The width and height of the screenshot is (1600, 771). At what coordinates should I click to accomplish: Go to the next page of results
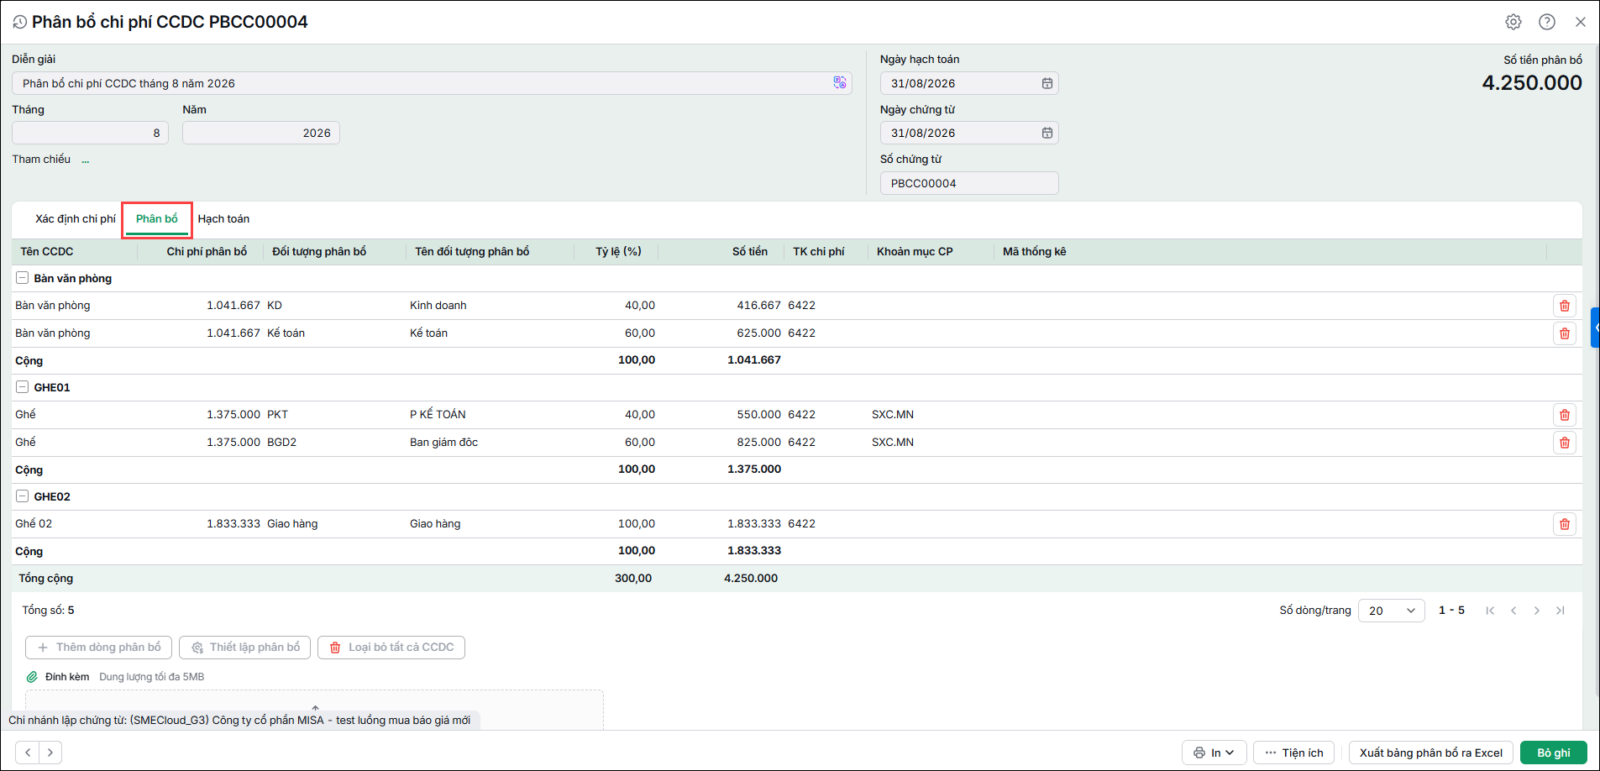(1537, 611)
